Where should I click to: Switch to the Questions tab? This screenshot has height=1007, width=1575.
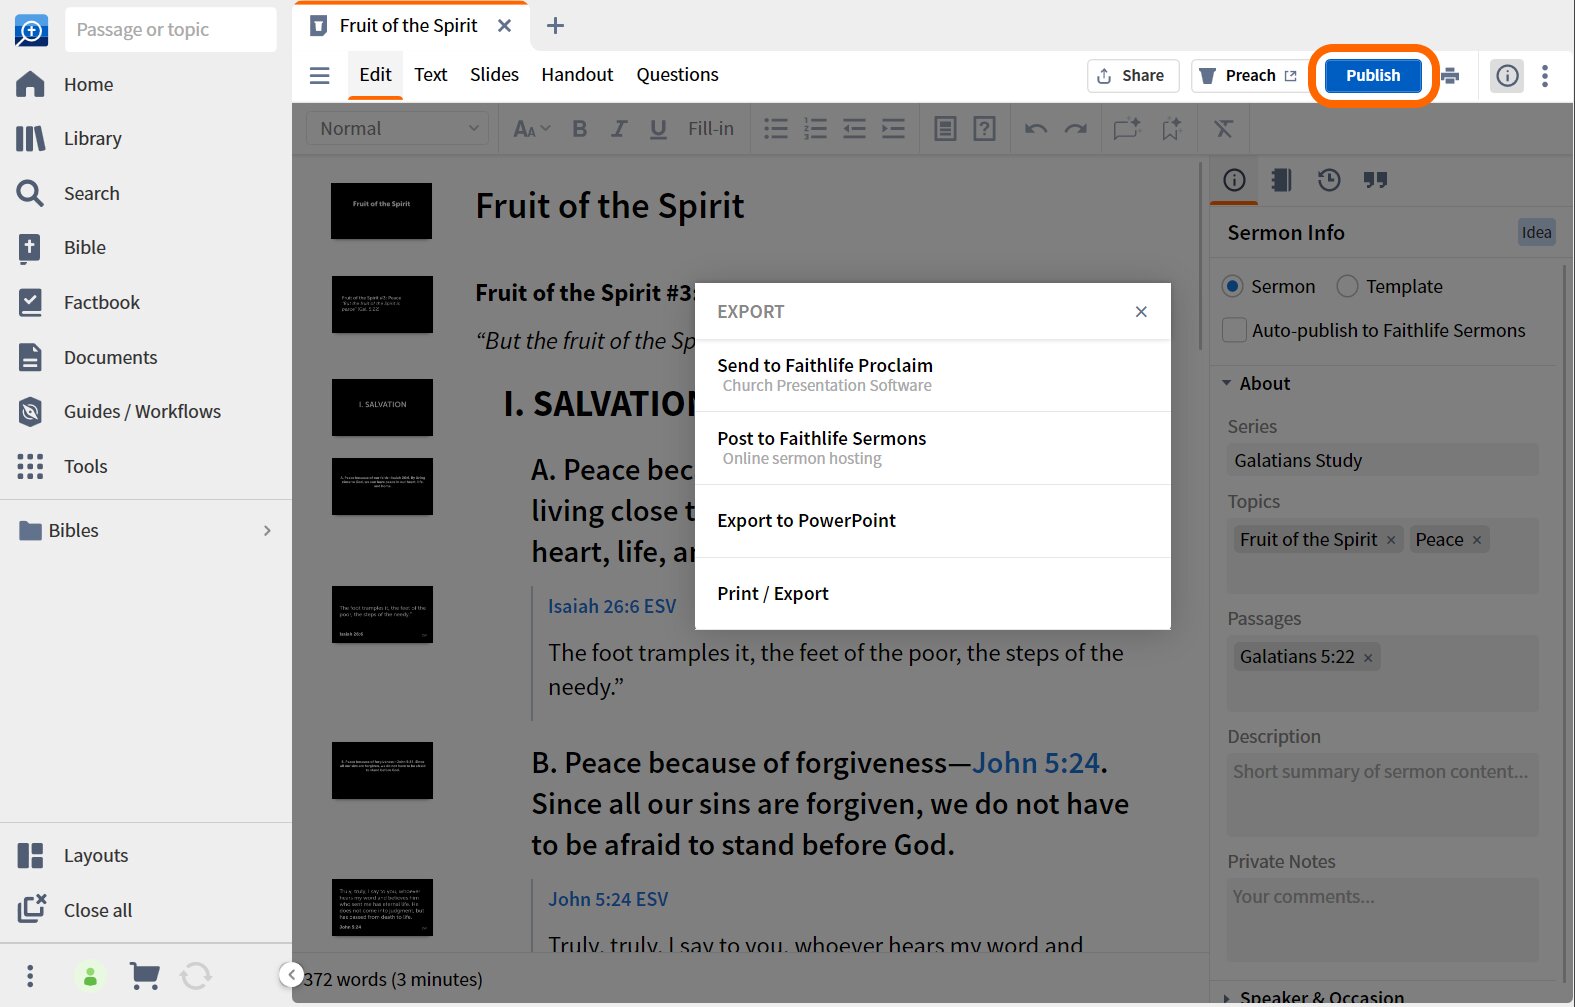(x=677, y=75)
